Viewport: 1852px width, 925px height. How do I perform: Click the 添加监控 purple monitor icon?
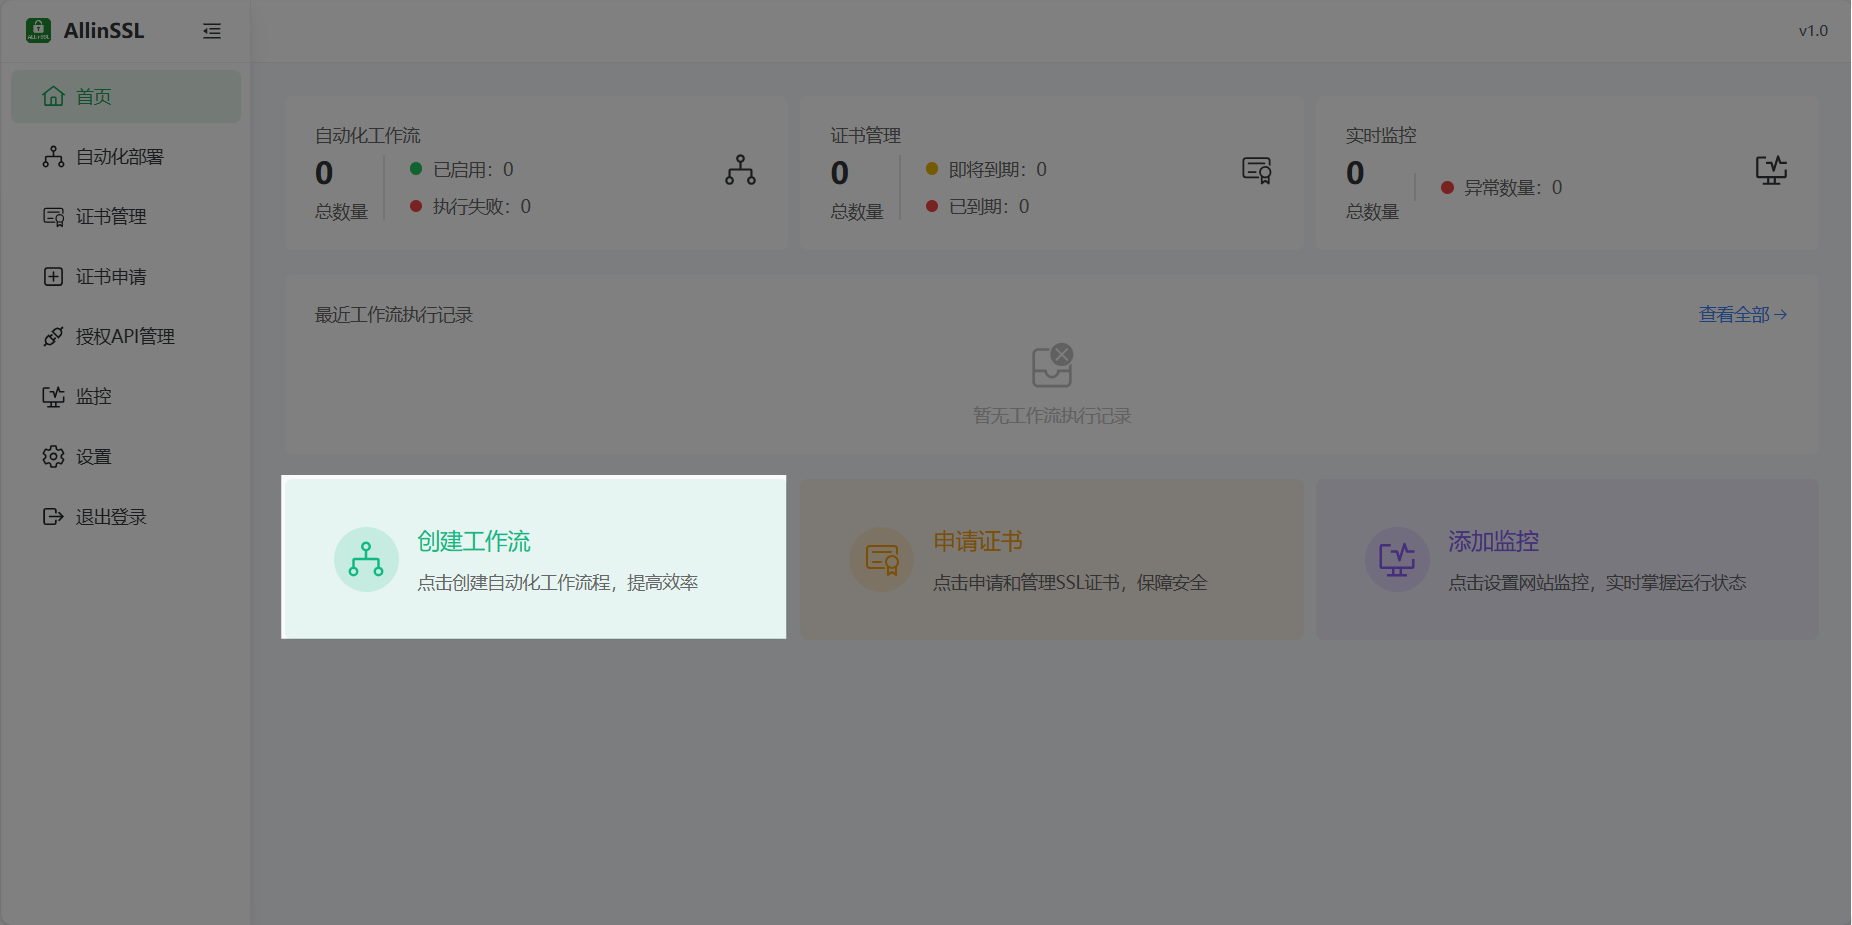coord(1397,559)
